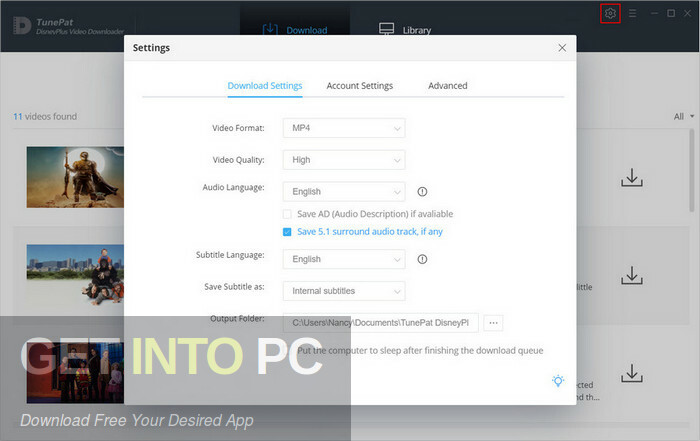Click the Audio Language info icon
Viewport: 700px width, 441px height.
pyautogui.click(x=422, y=191)
